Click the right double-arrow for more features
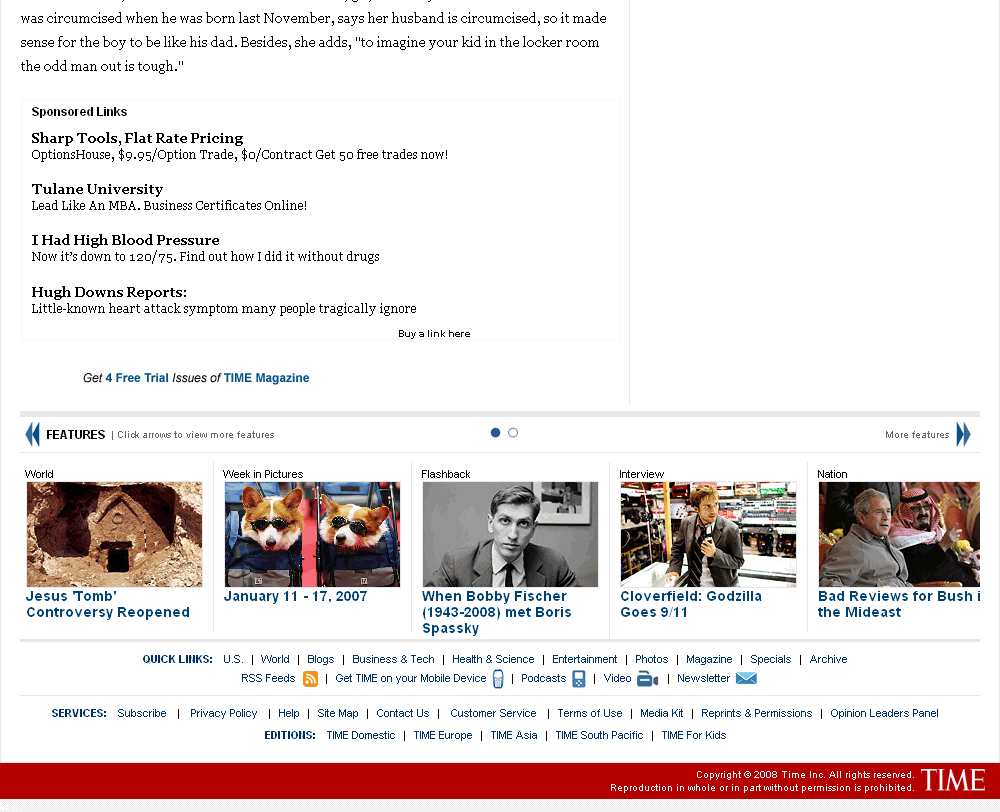Screen dimensions: 1000x812 coord(963,434)
